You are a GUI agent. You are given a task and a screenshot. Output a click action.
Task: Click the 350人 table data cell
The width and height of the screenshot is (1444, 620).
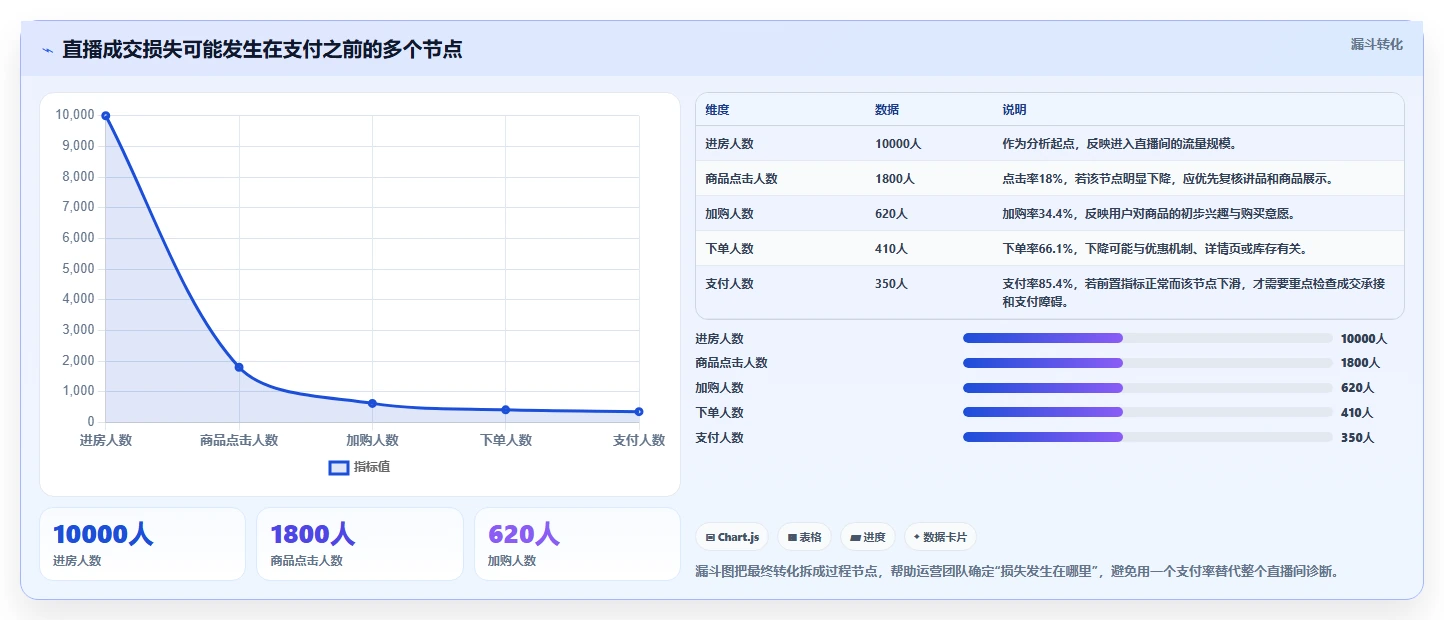tap(891, 284)
